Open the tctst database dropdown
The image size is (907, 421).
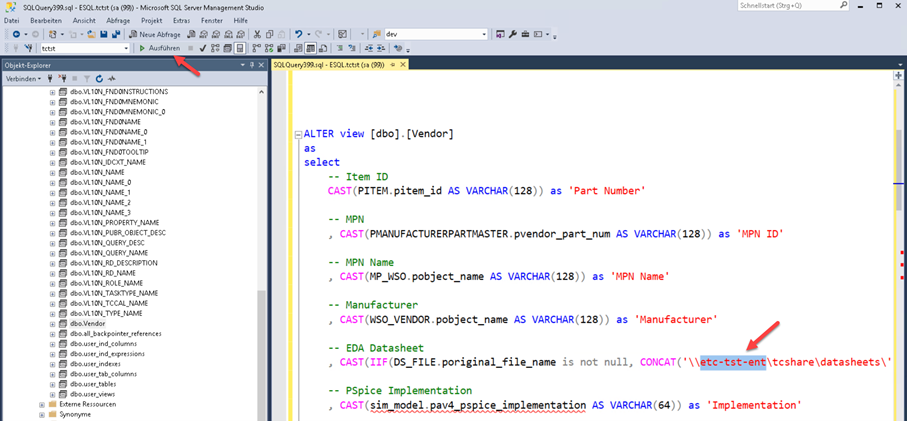point(126,48)
